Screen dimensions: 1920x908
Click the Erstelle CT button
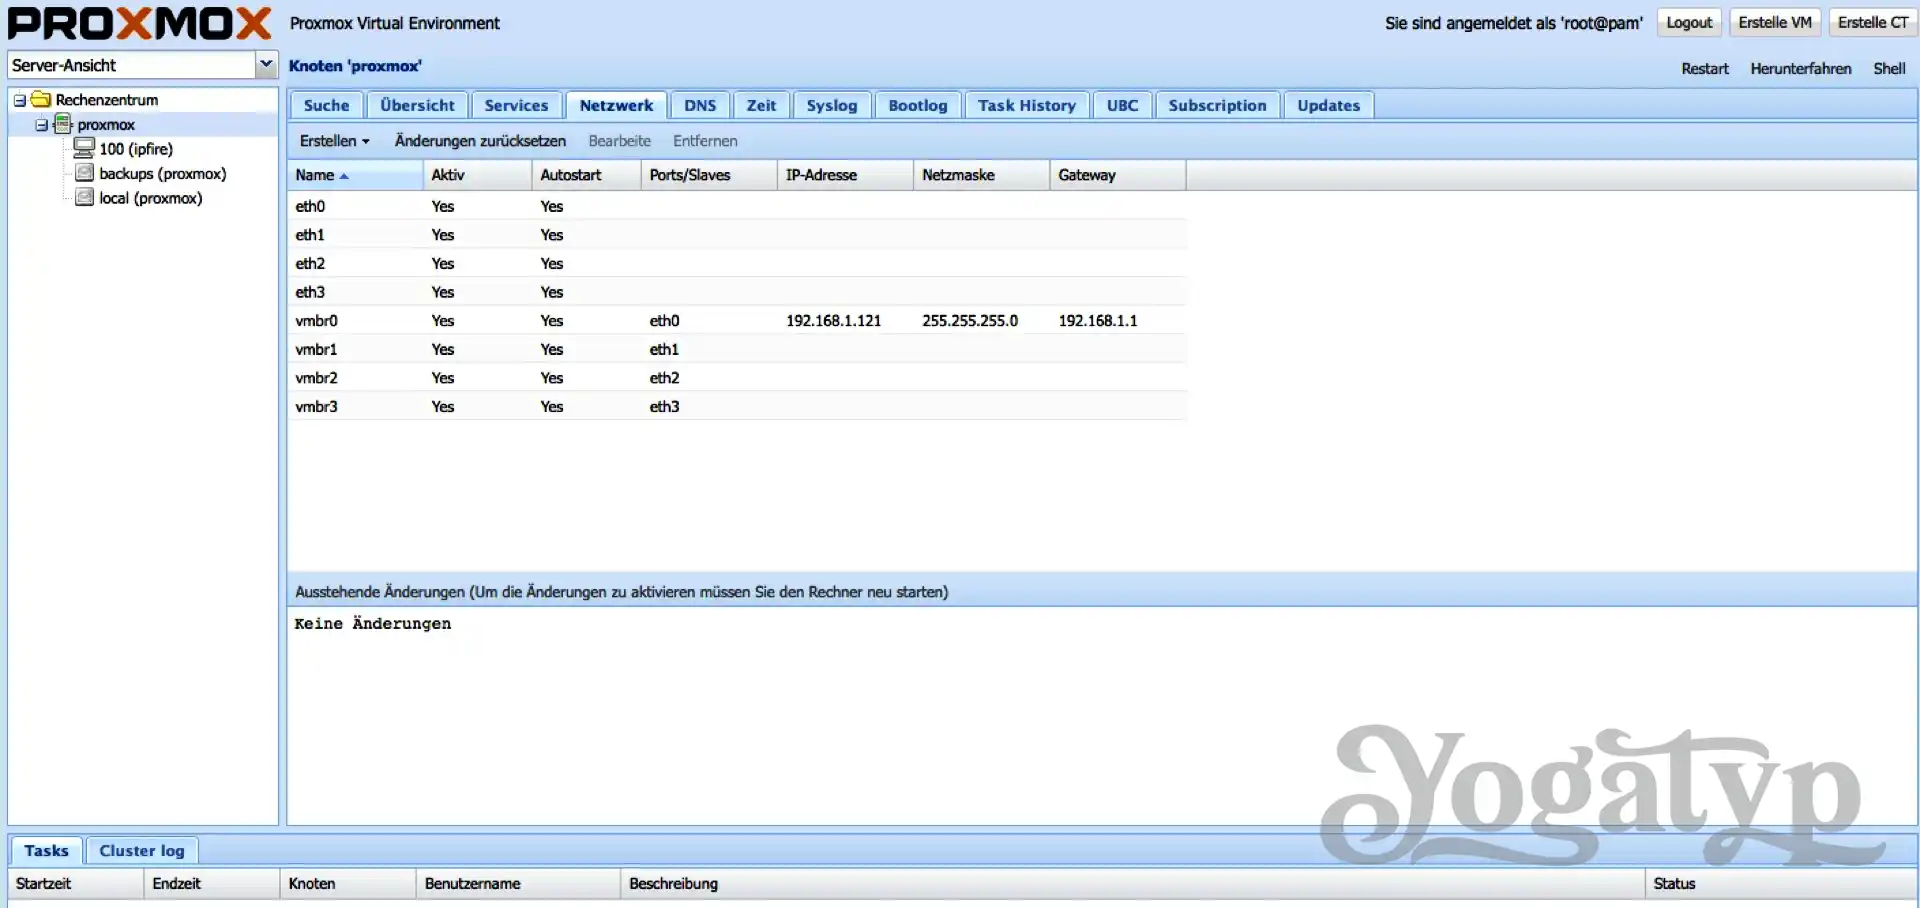[1873, 22]
